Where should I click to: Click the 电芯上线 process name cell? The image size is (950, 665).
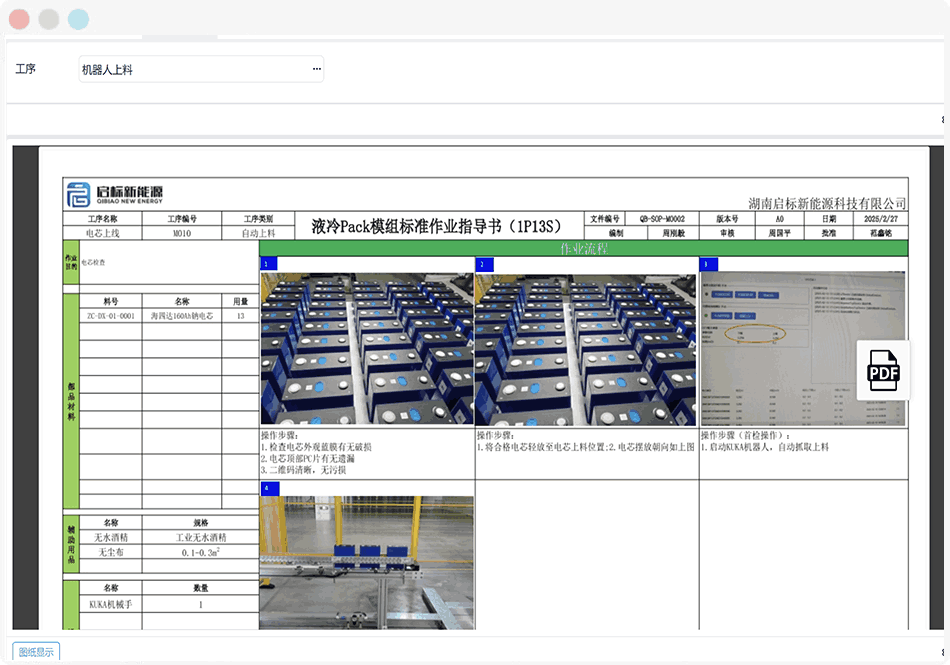coord(102,233)
